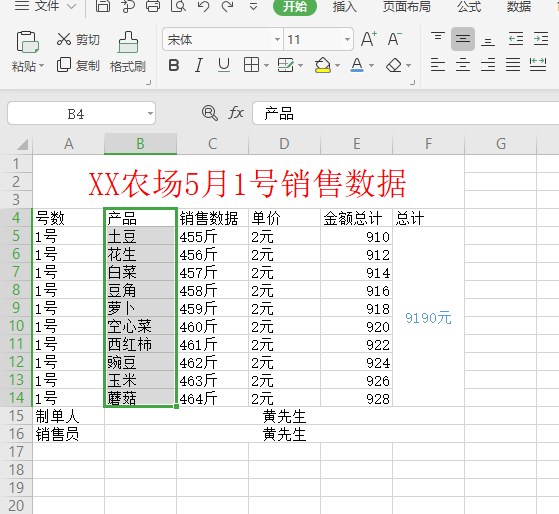The image size is (559, 514).
Task: Click the Format Painter (格式刷) brush
Action: pyautogui.click(x=128, y=52)
